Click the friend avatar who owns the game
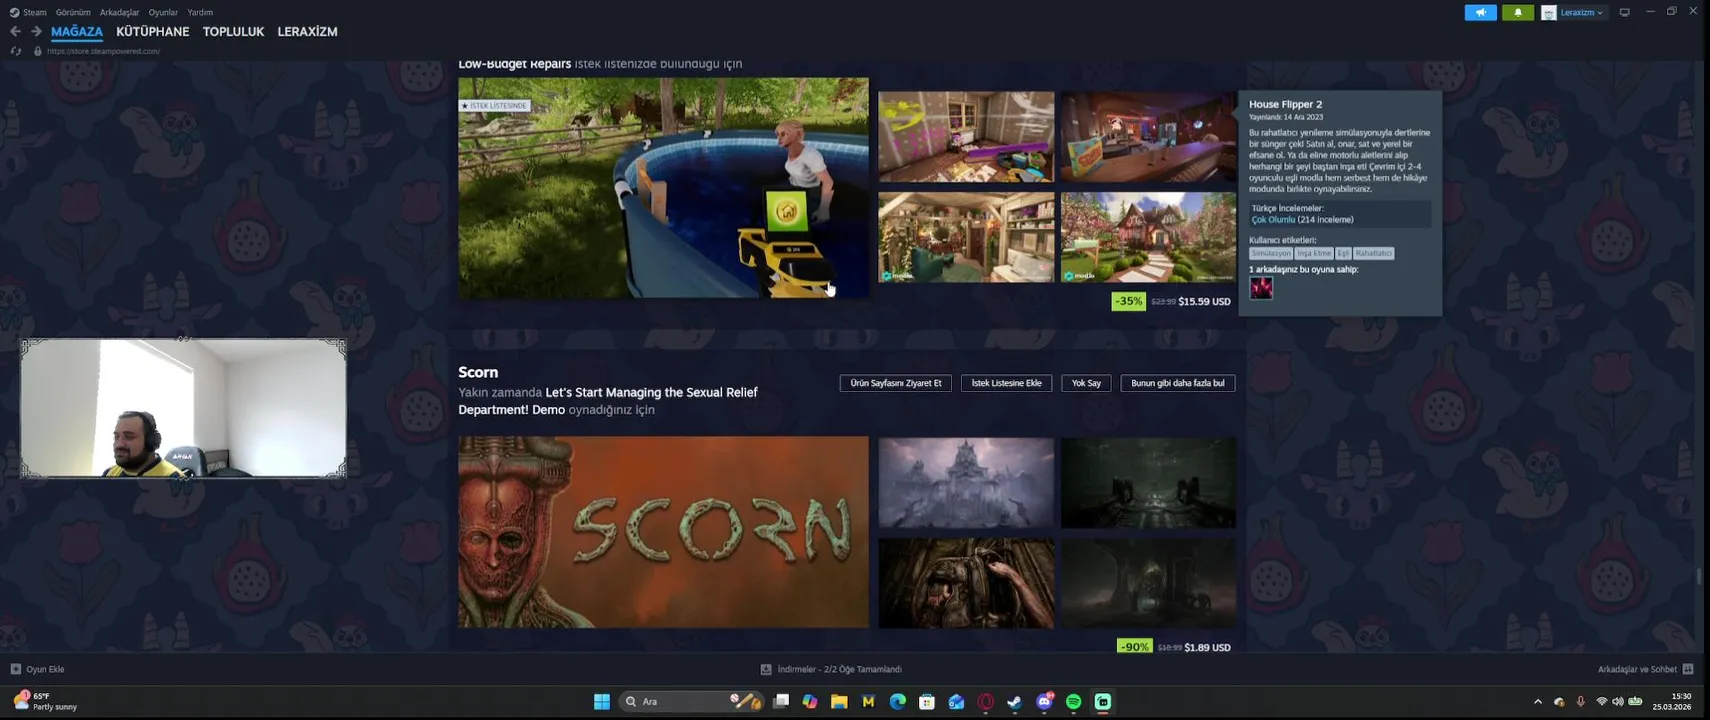This screenshot has width=1710, height=720. pos(1261,288)
